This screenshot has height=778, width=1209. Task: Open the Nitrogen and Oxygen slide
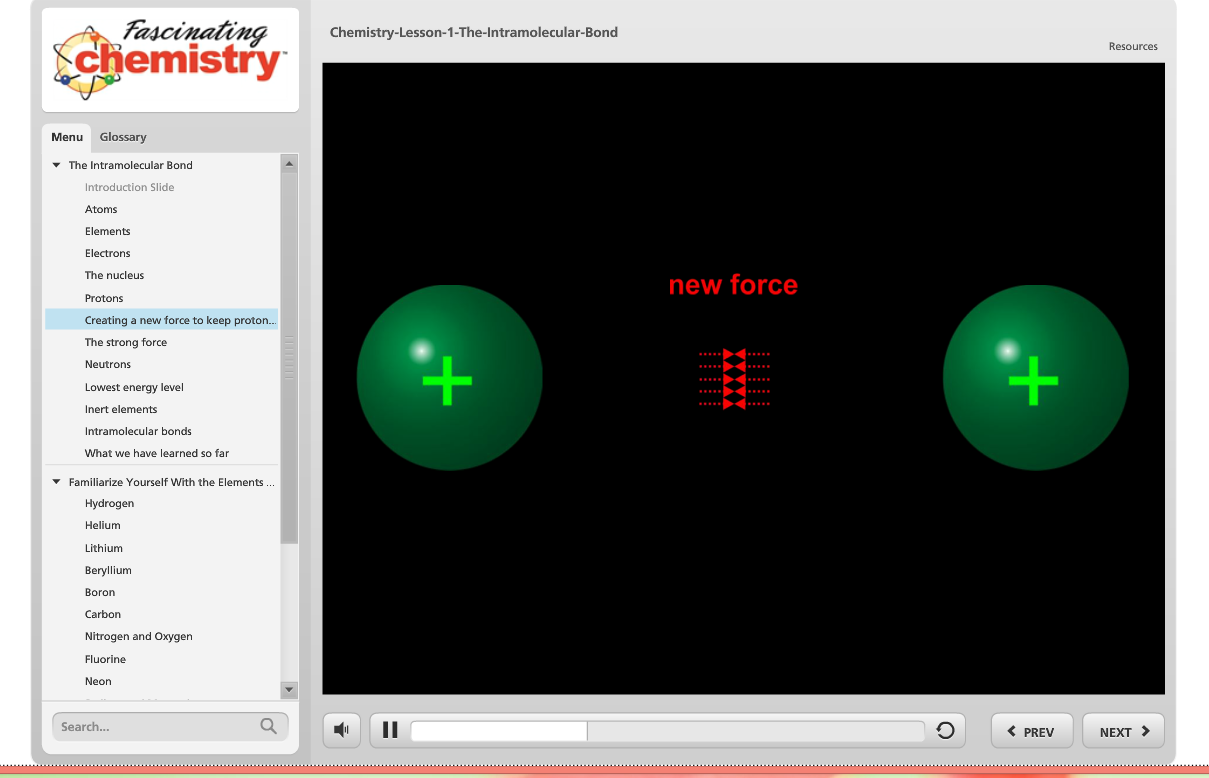[x=139, y=636]
